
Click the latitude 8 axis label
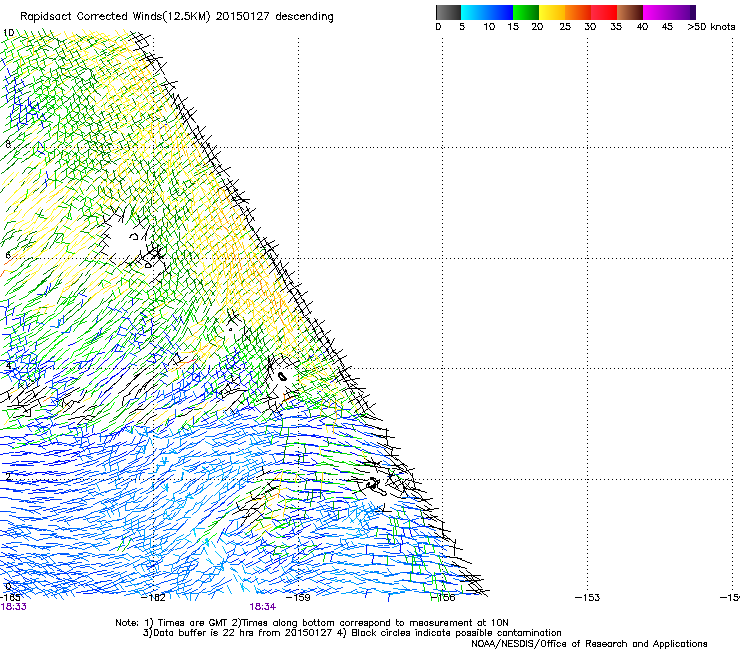click(8, 144)
